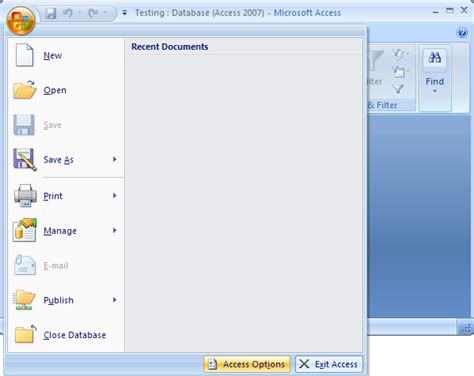Minimize the Microsoft Access window
This screenshot has width=474, height=376.
point(435,12)
